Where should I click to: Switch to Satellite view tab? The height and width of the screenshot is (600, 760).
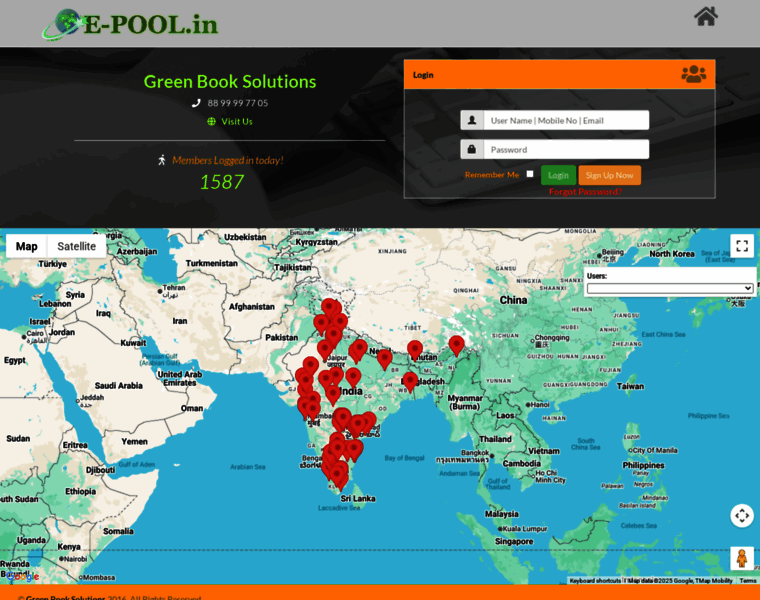[77, 246]
